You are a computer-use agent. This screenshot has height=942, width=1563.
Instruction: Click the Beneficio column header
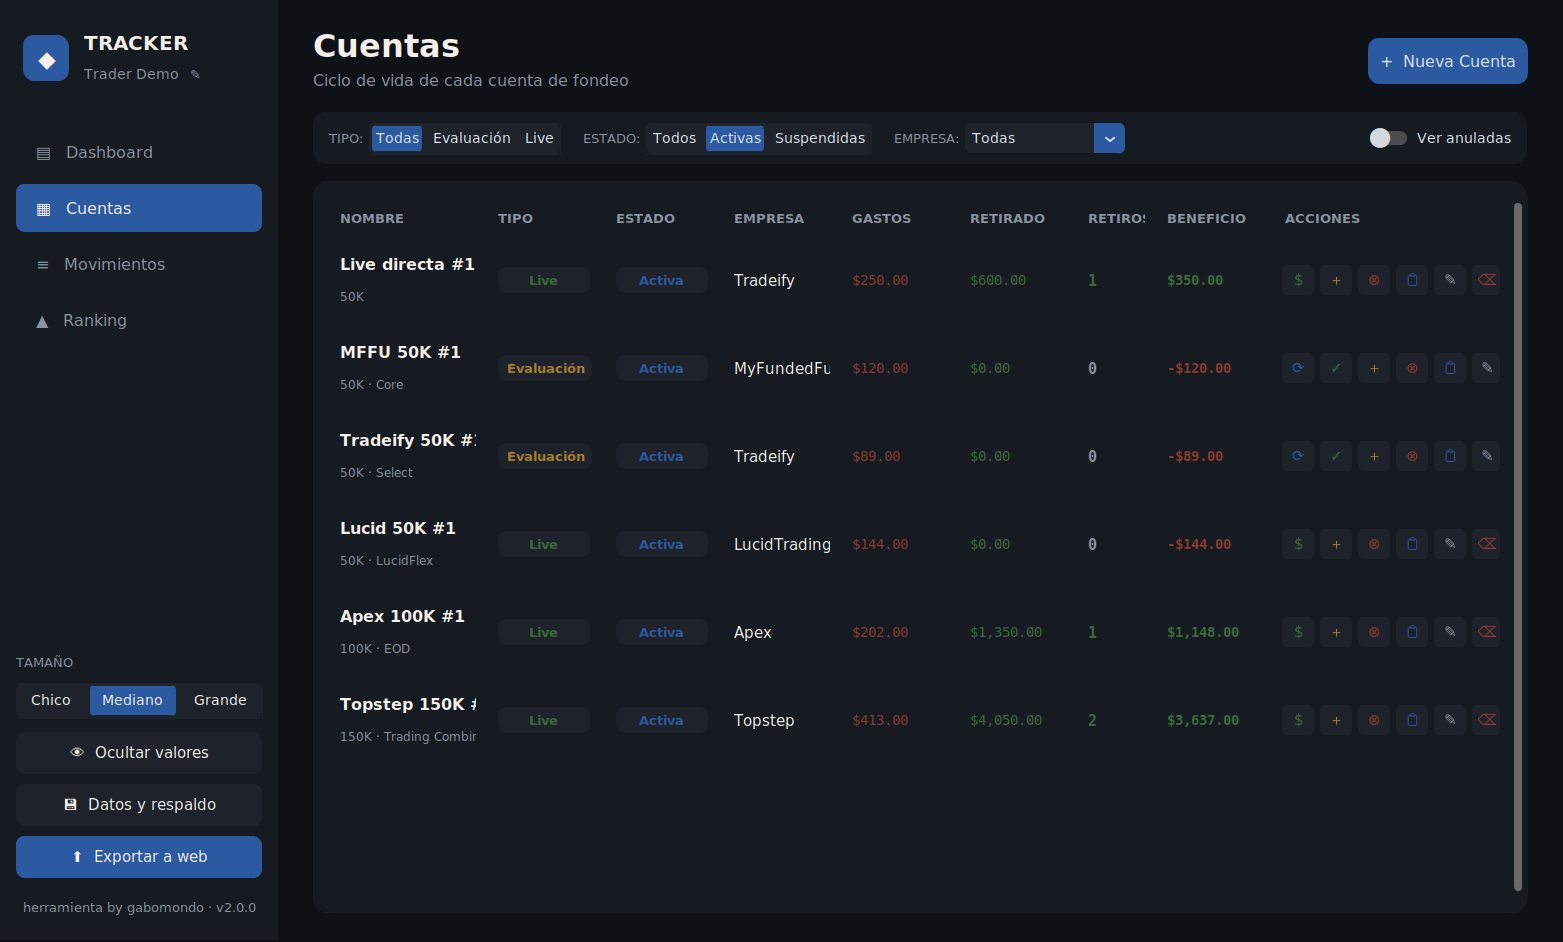pos(1206,218)
